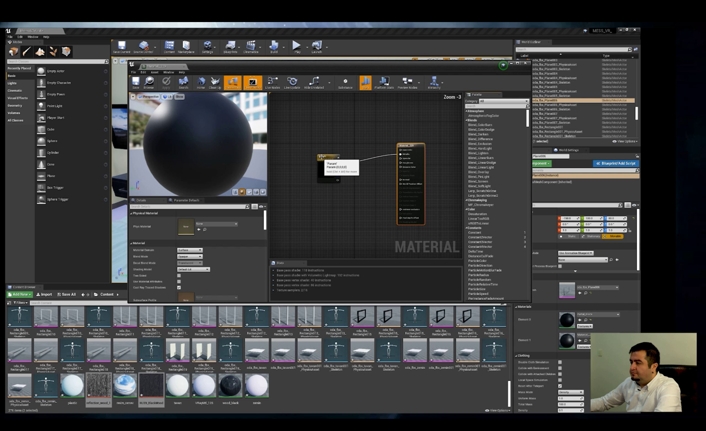Select the Foliage mode icon
This screenshot has height=431, width=706.
[53, 52]
